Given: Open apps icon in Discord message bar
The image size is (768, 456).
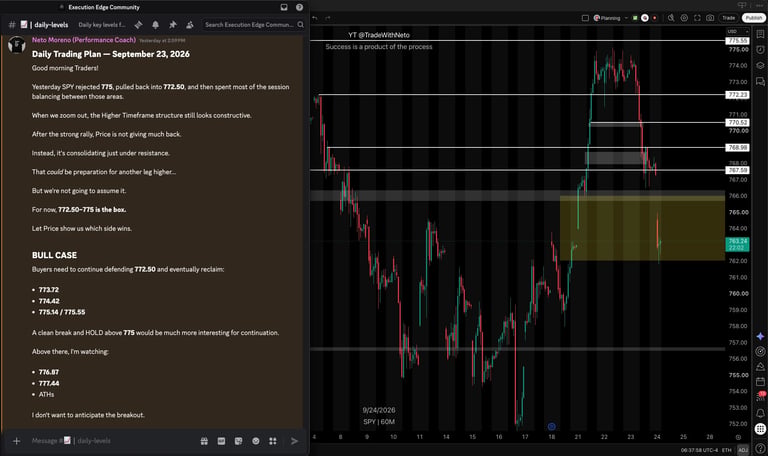Looking at the screenshot, I should pyautogui.click(x=273, y=441).
